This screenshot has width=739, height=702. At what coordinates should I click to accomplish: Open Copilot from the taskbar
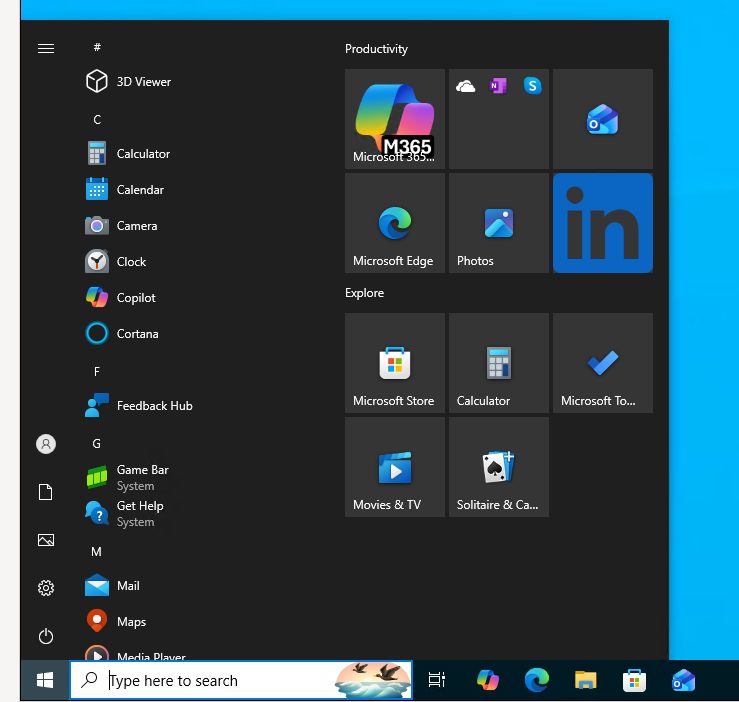(x=487, y=680)
